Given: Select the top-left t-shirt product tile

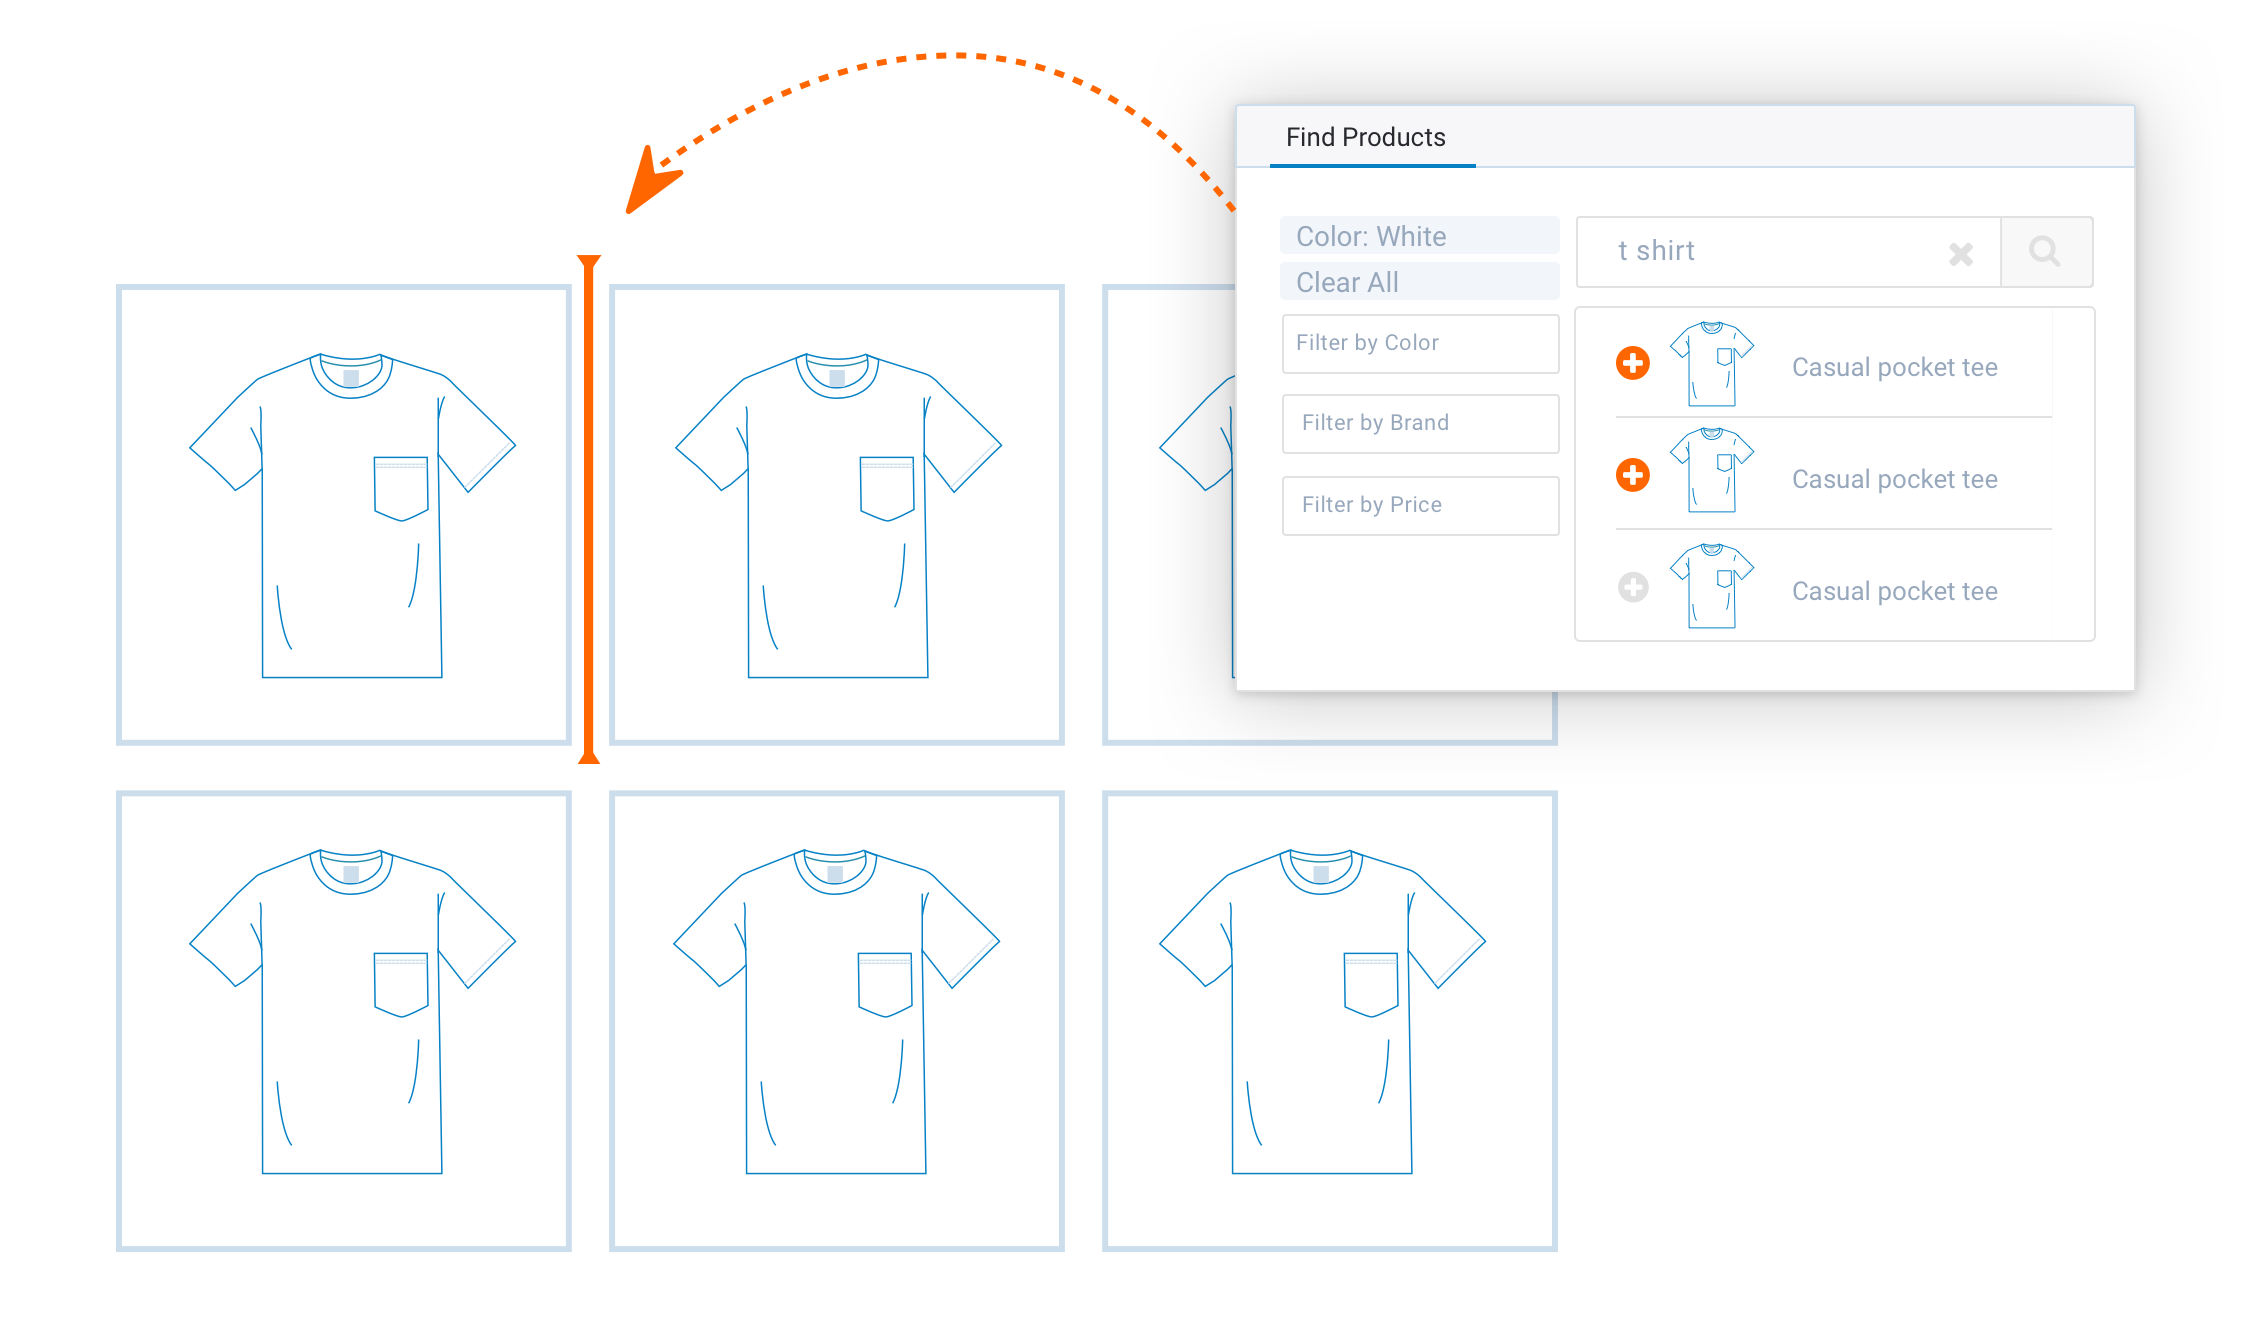Looking at the screenshot, I should [x=344, y=515].
